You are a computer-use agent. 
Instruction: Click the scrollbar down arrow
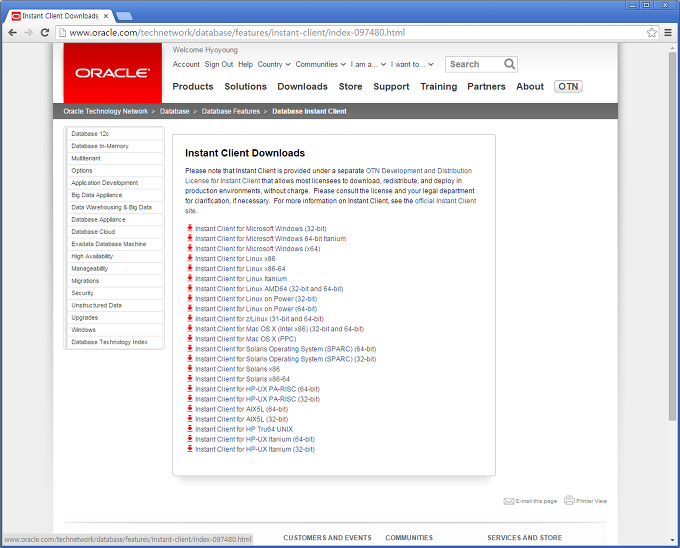pyautogui.click(x=672, y=540)
